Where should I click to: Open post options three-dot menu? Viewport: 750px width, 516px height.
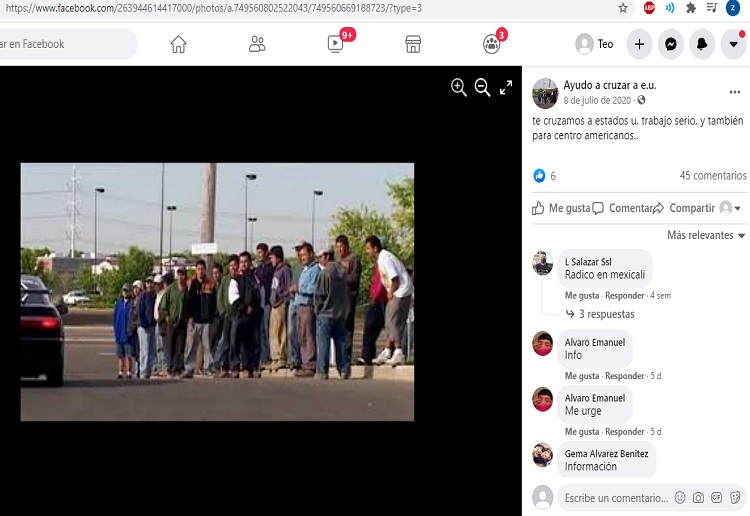point(735,92)
